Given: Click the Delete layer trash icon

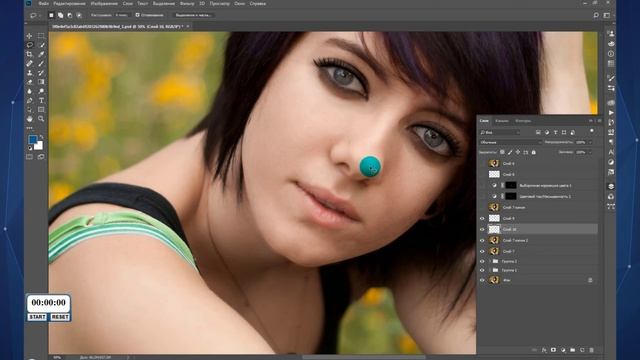Looking at the screenshot, I should pyautogui.click(x=591, y=350).
